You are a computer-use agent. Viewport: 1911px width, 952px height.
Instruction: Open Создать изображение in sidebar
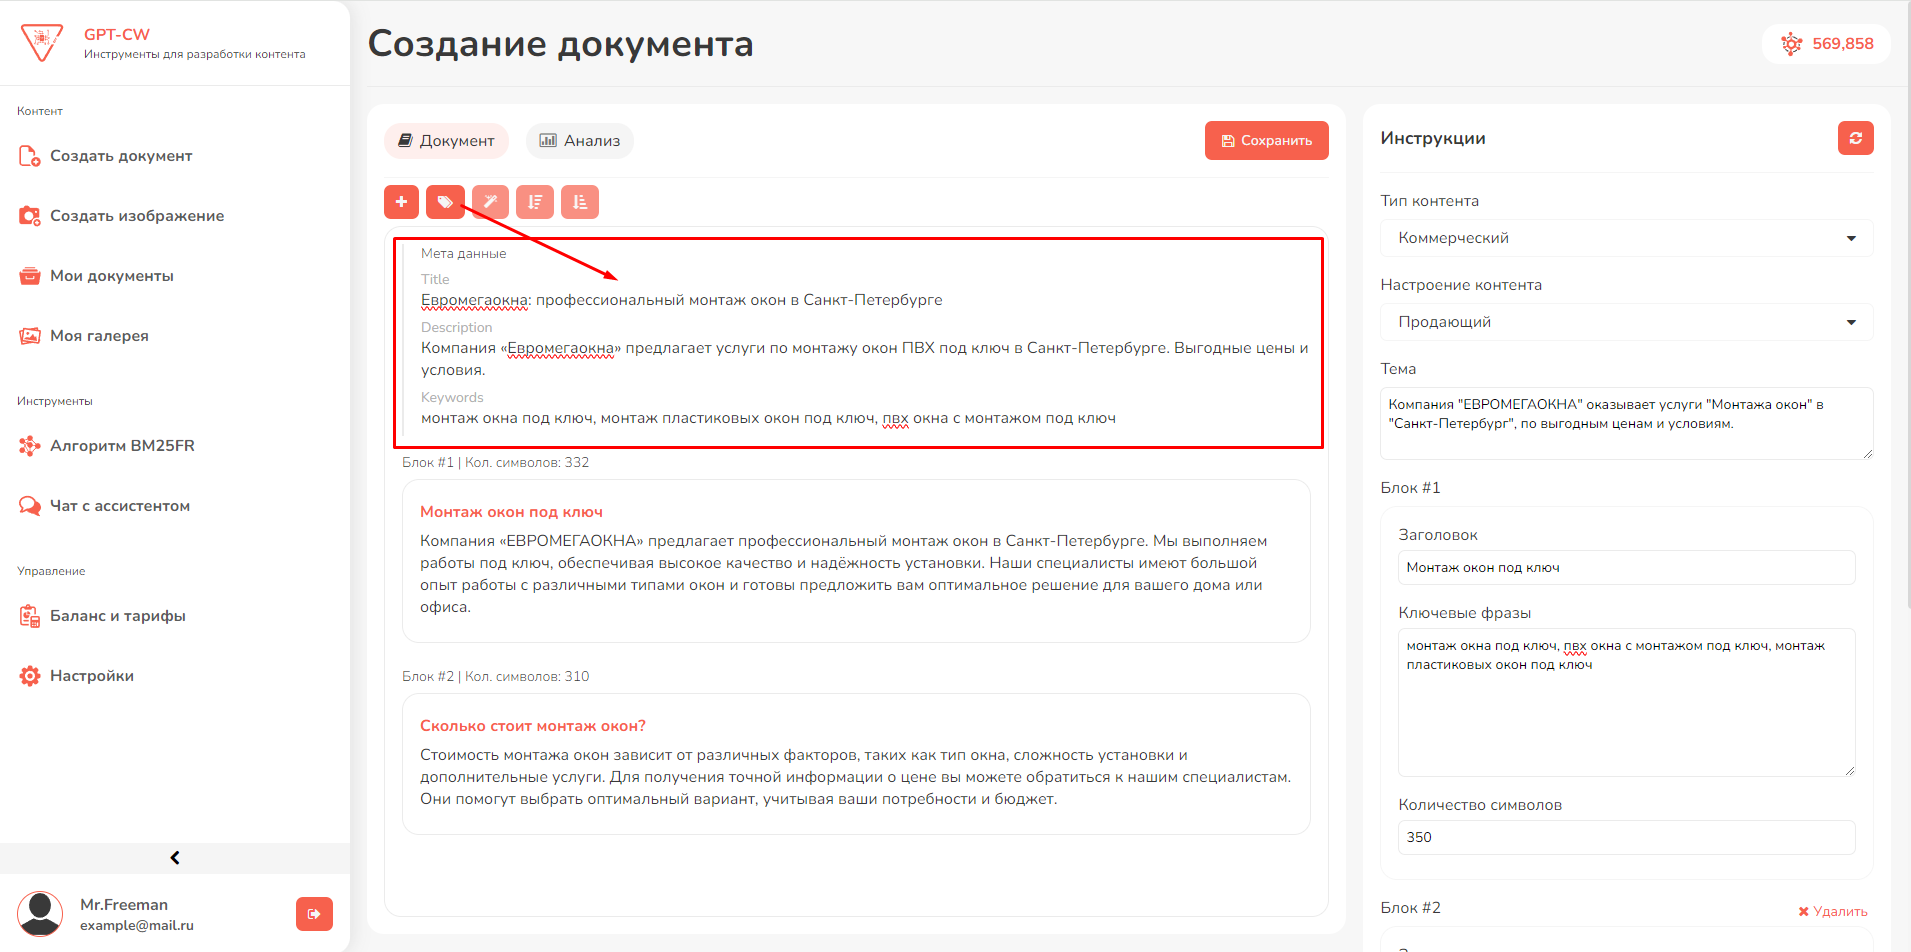(x=137, y=216)
